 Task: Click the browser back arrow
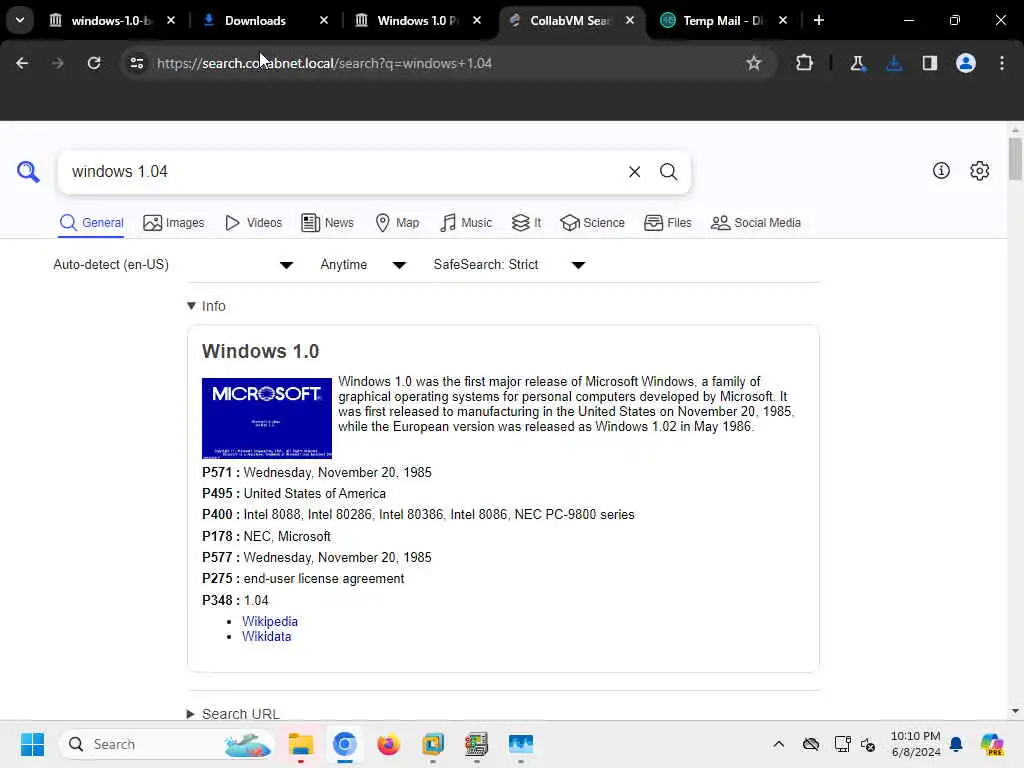pos(22,63)
